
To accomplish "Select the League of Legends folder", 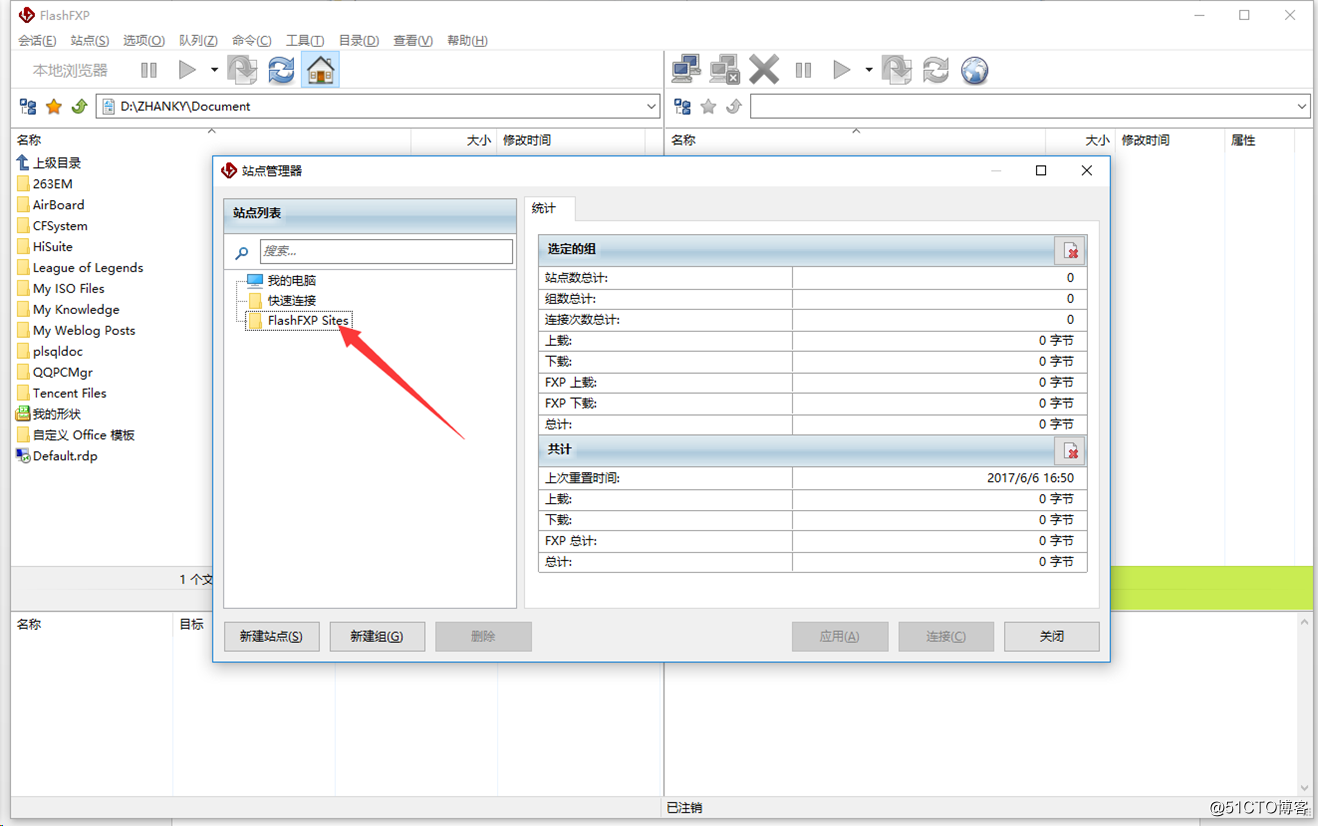I will coord(80,268).
